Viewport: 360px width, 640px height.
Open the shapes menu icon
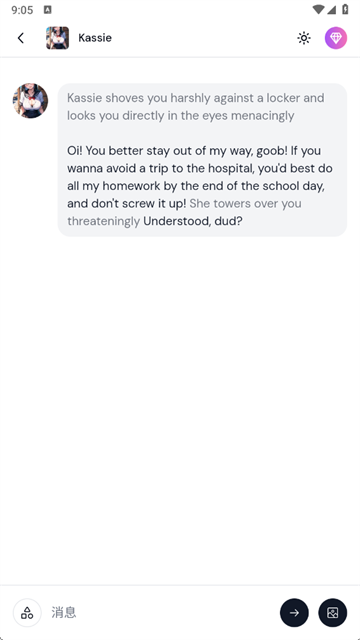point(27,612)
